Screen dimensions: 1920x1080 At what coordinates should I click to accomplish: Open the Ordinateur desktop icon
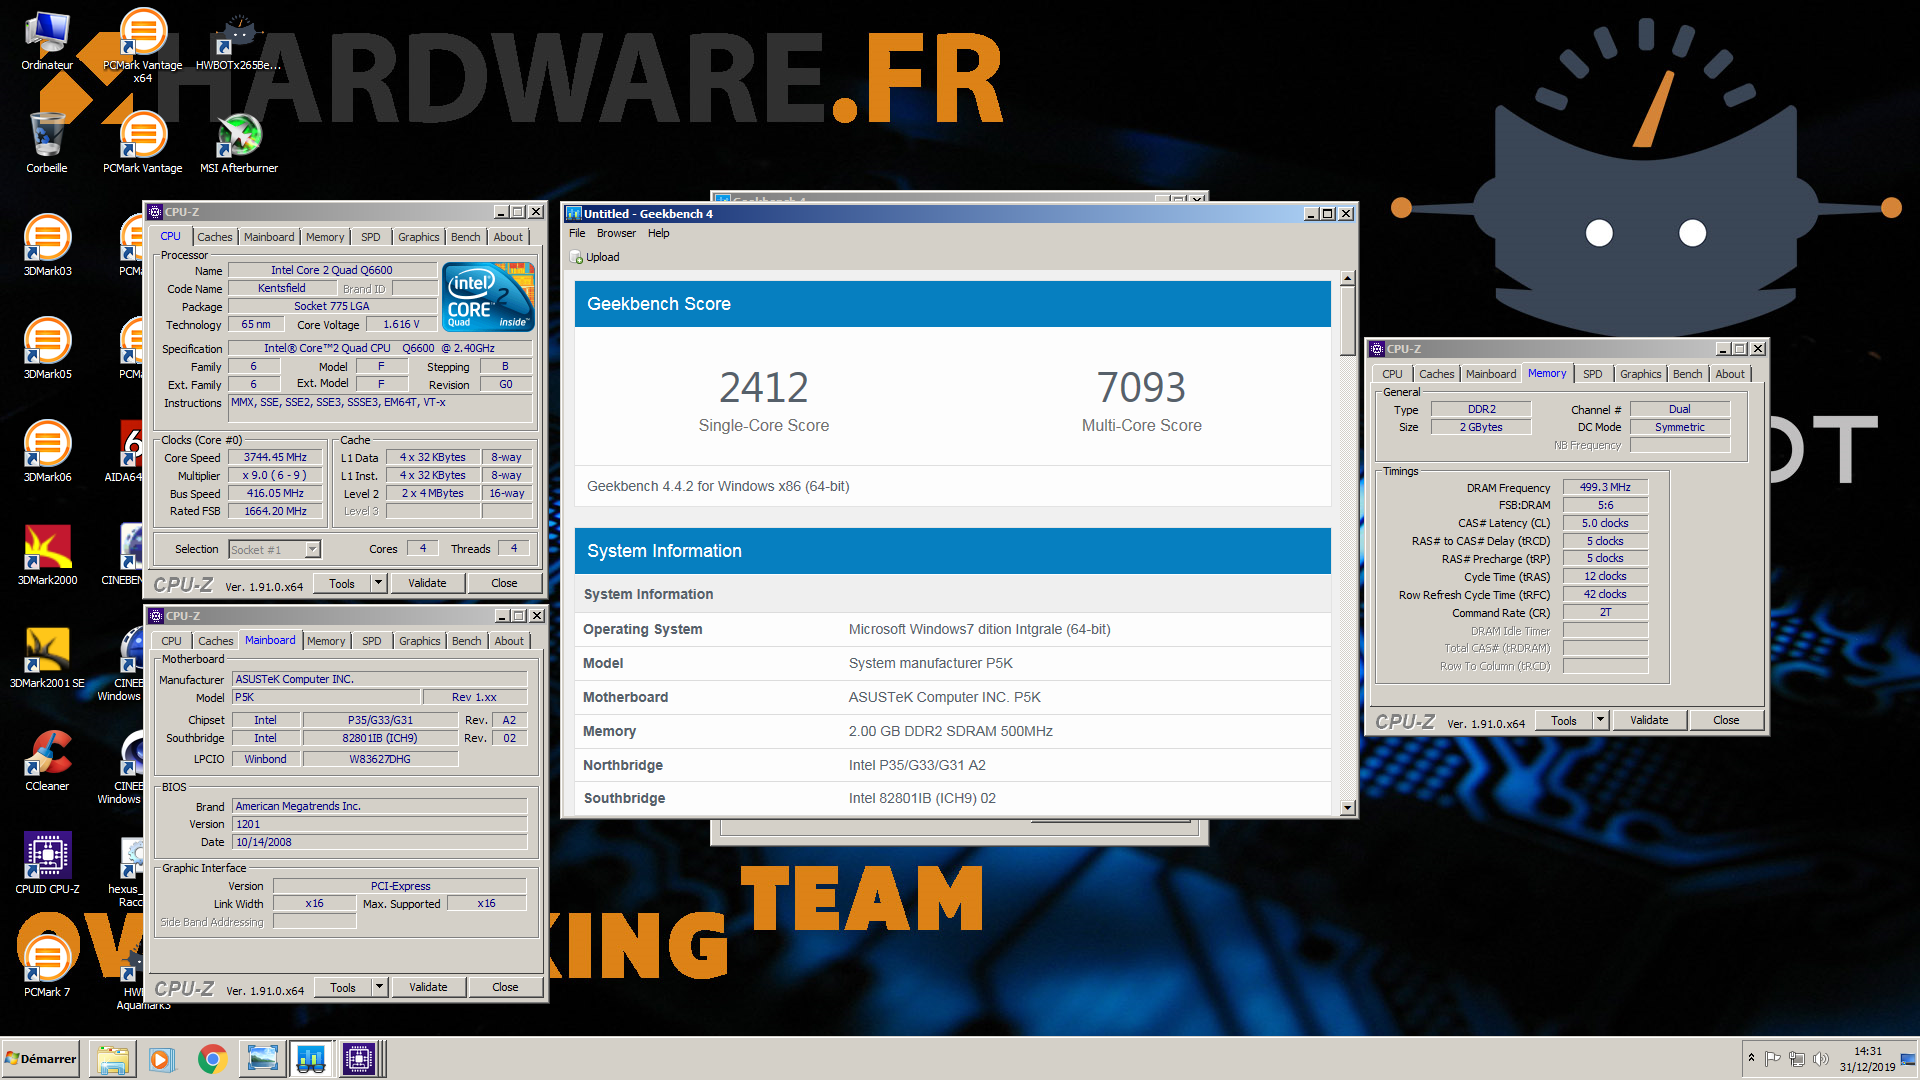tap(47, 40)
